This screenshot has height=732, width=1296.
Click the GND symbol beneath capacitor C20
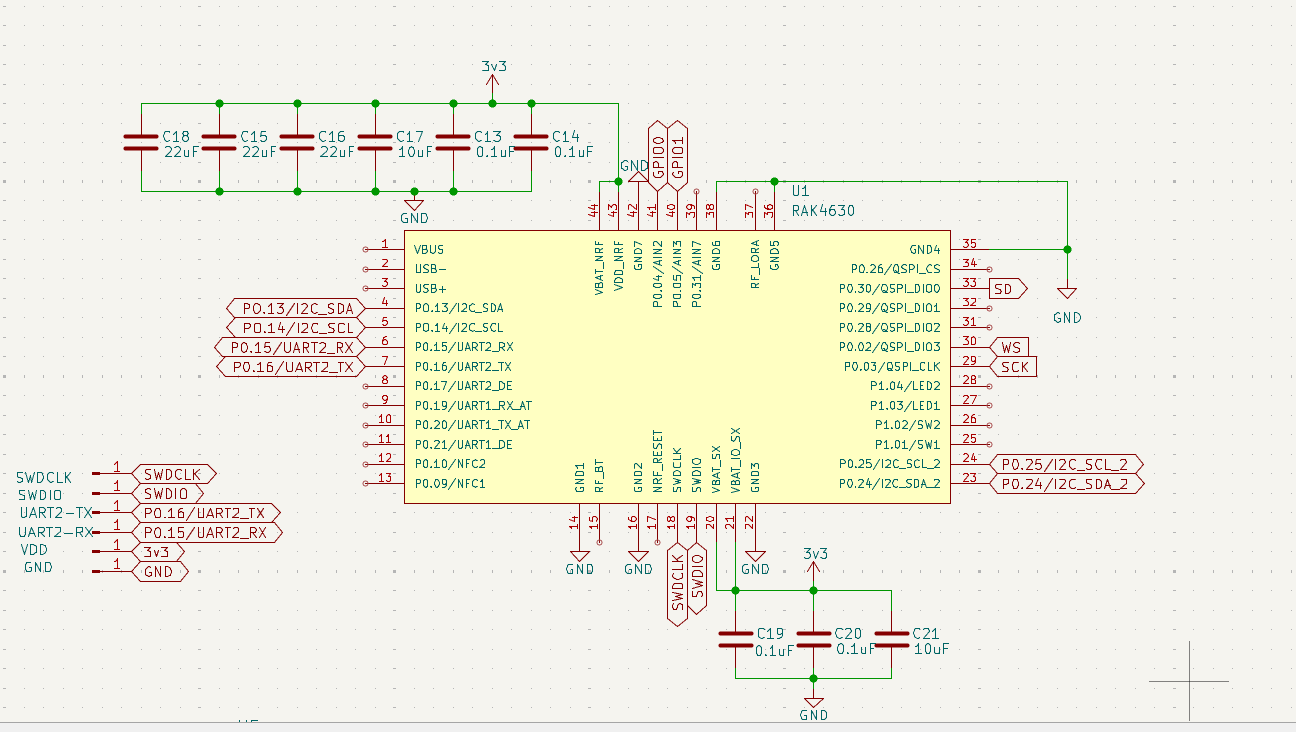pos(814,704)
